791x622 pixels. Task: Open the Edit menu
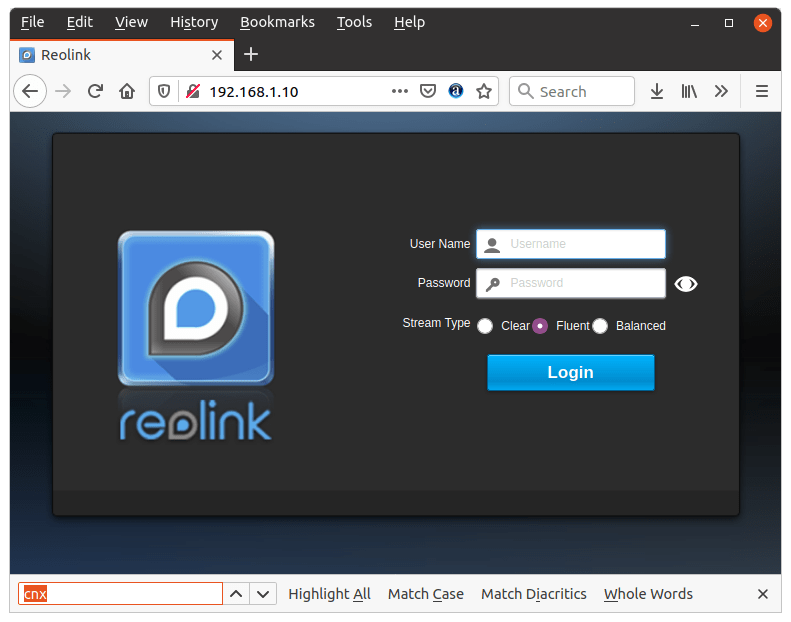click(x=80, y=22)
